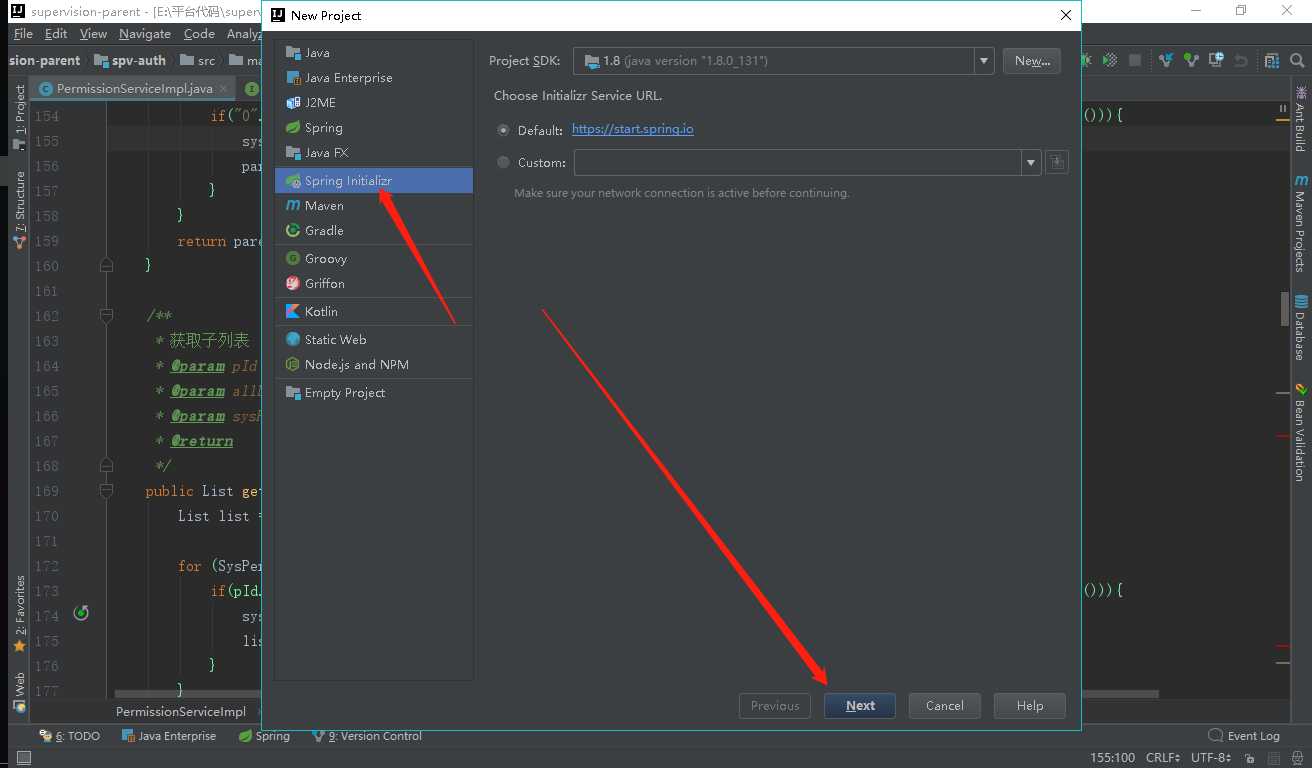Click the Custom URL input field
Image resolution: width=1312 pixels, height=768 pixels.
797,162
